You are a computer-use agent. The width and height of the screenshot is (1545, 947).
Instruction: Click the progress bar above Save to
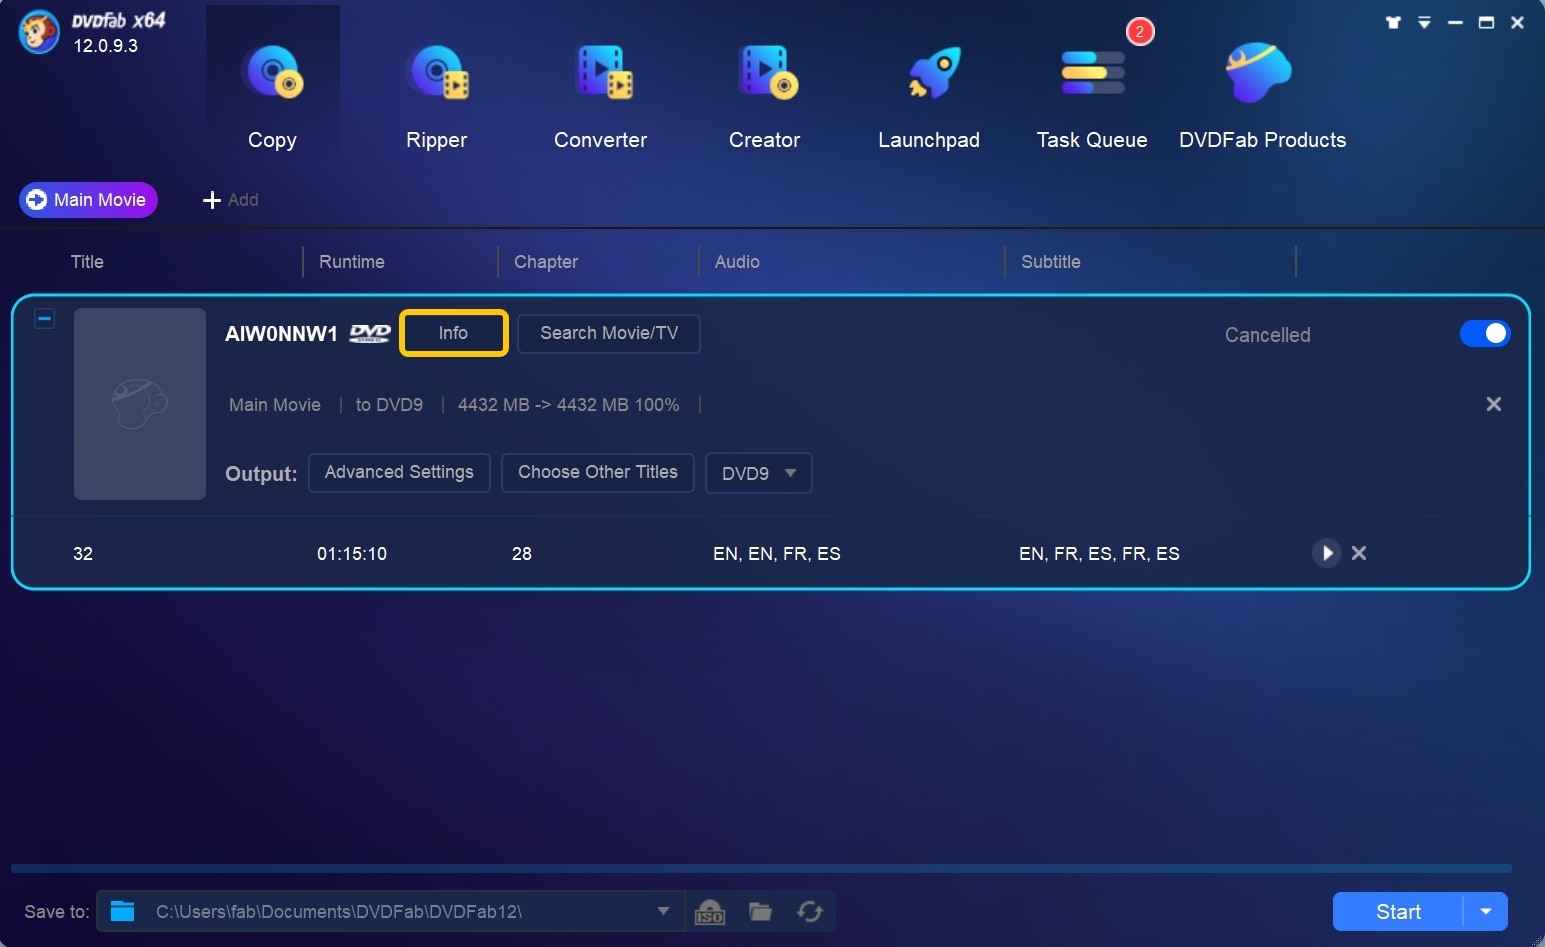(761, 869)
